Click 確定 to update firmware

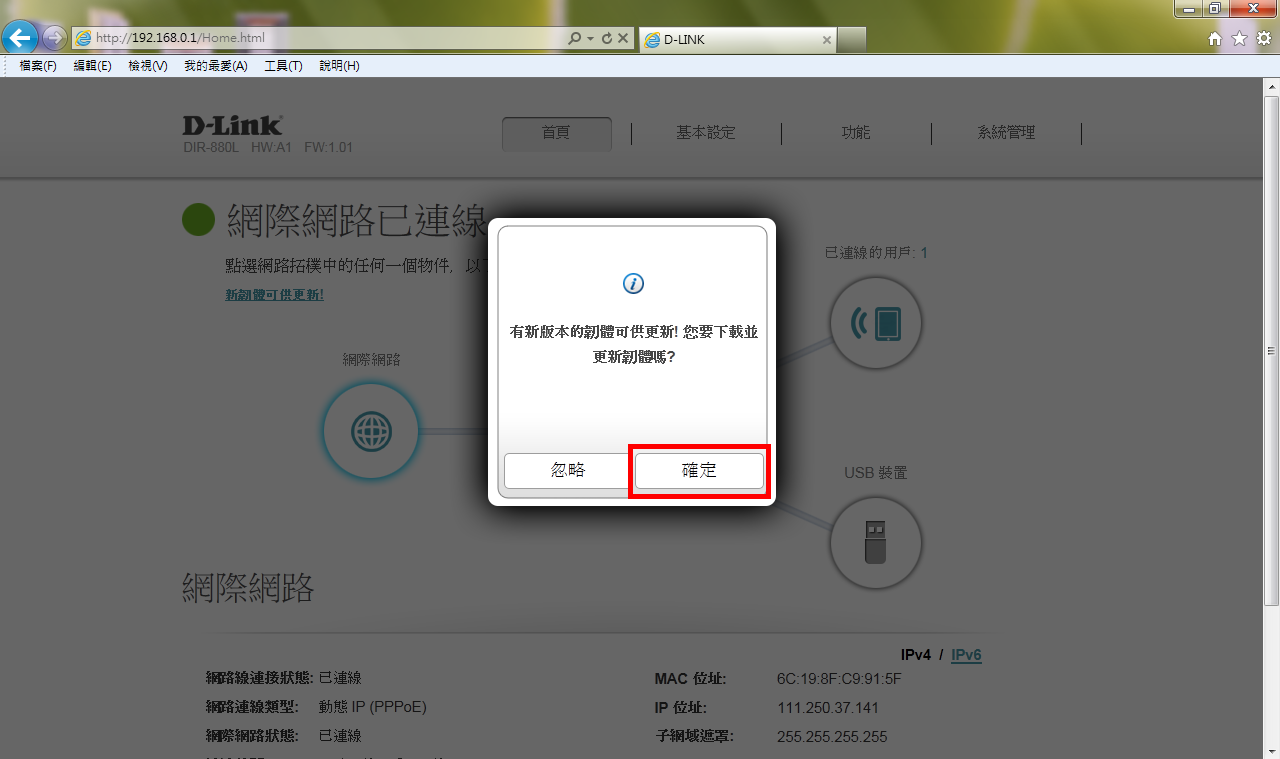pos(699,471)
